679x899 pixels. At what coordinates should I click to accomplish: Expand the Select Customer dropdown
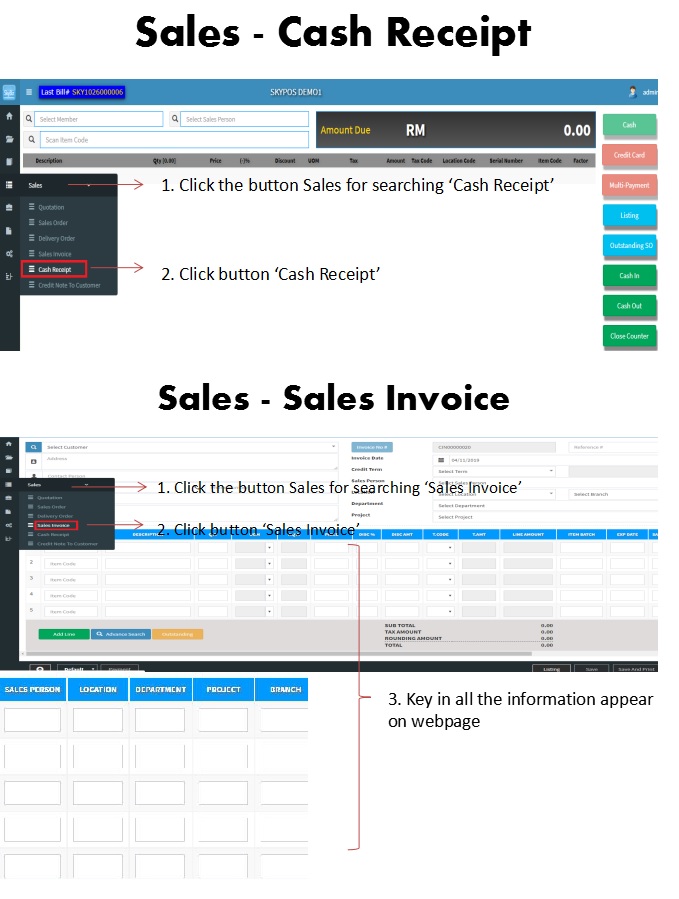(190, 447)
